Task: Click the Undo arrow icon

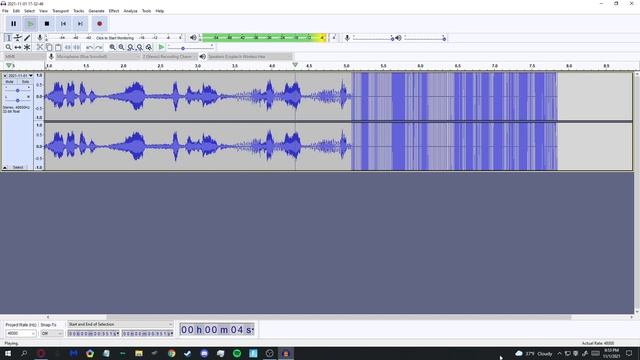Action: pyautogui.click(x=89, y=47)
